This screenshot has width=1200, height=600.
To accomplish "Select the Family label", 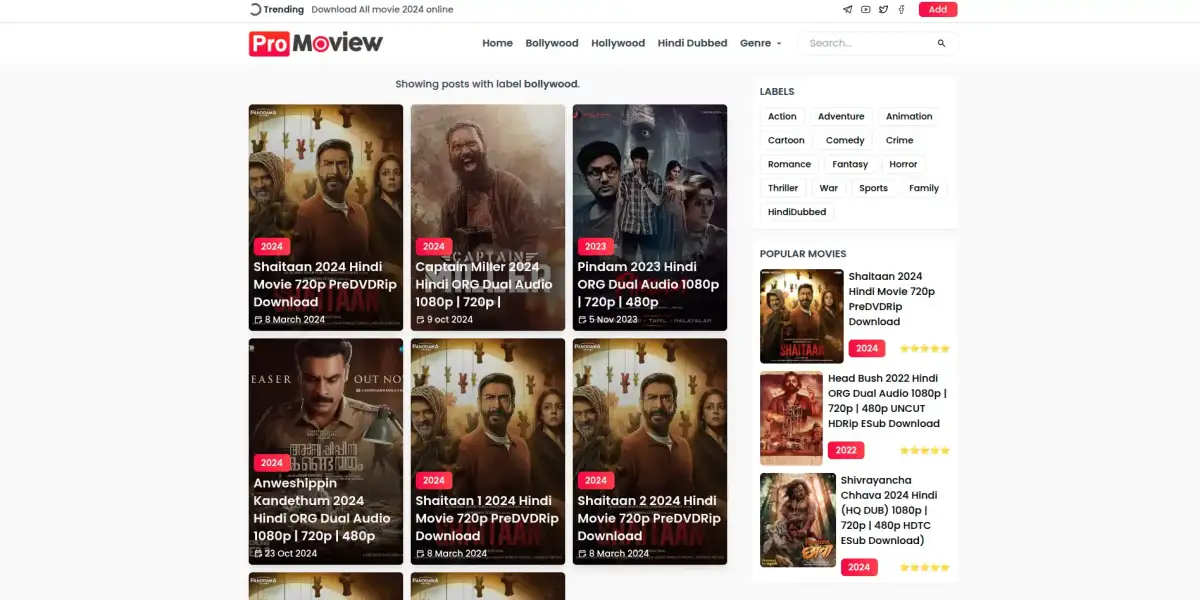I will click(x=924, y=188).
